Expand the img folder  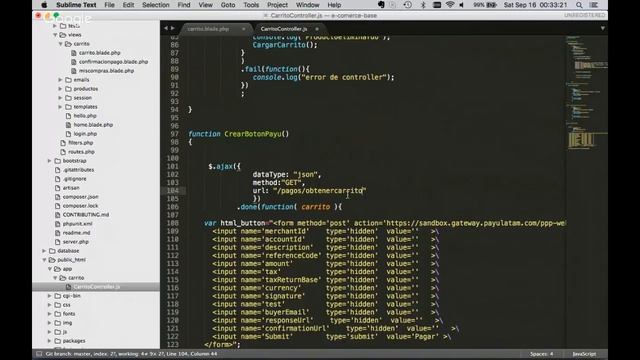coord(50,322)
